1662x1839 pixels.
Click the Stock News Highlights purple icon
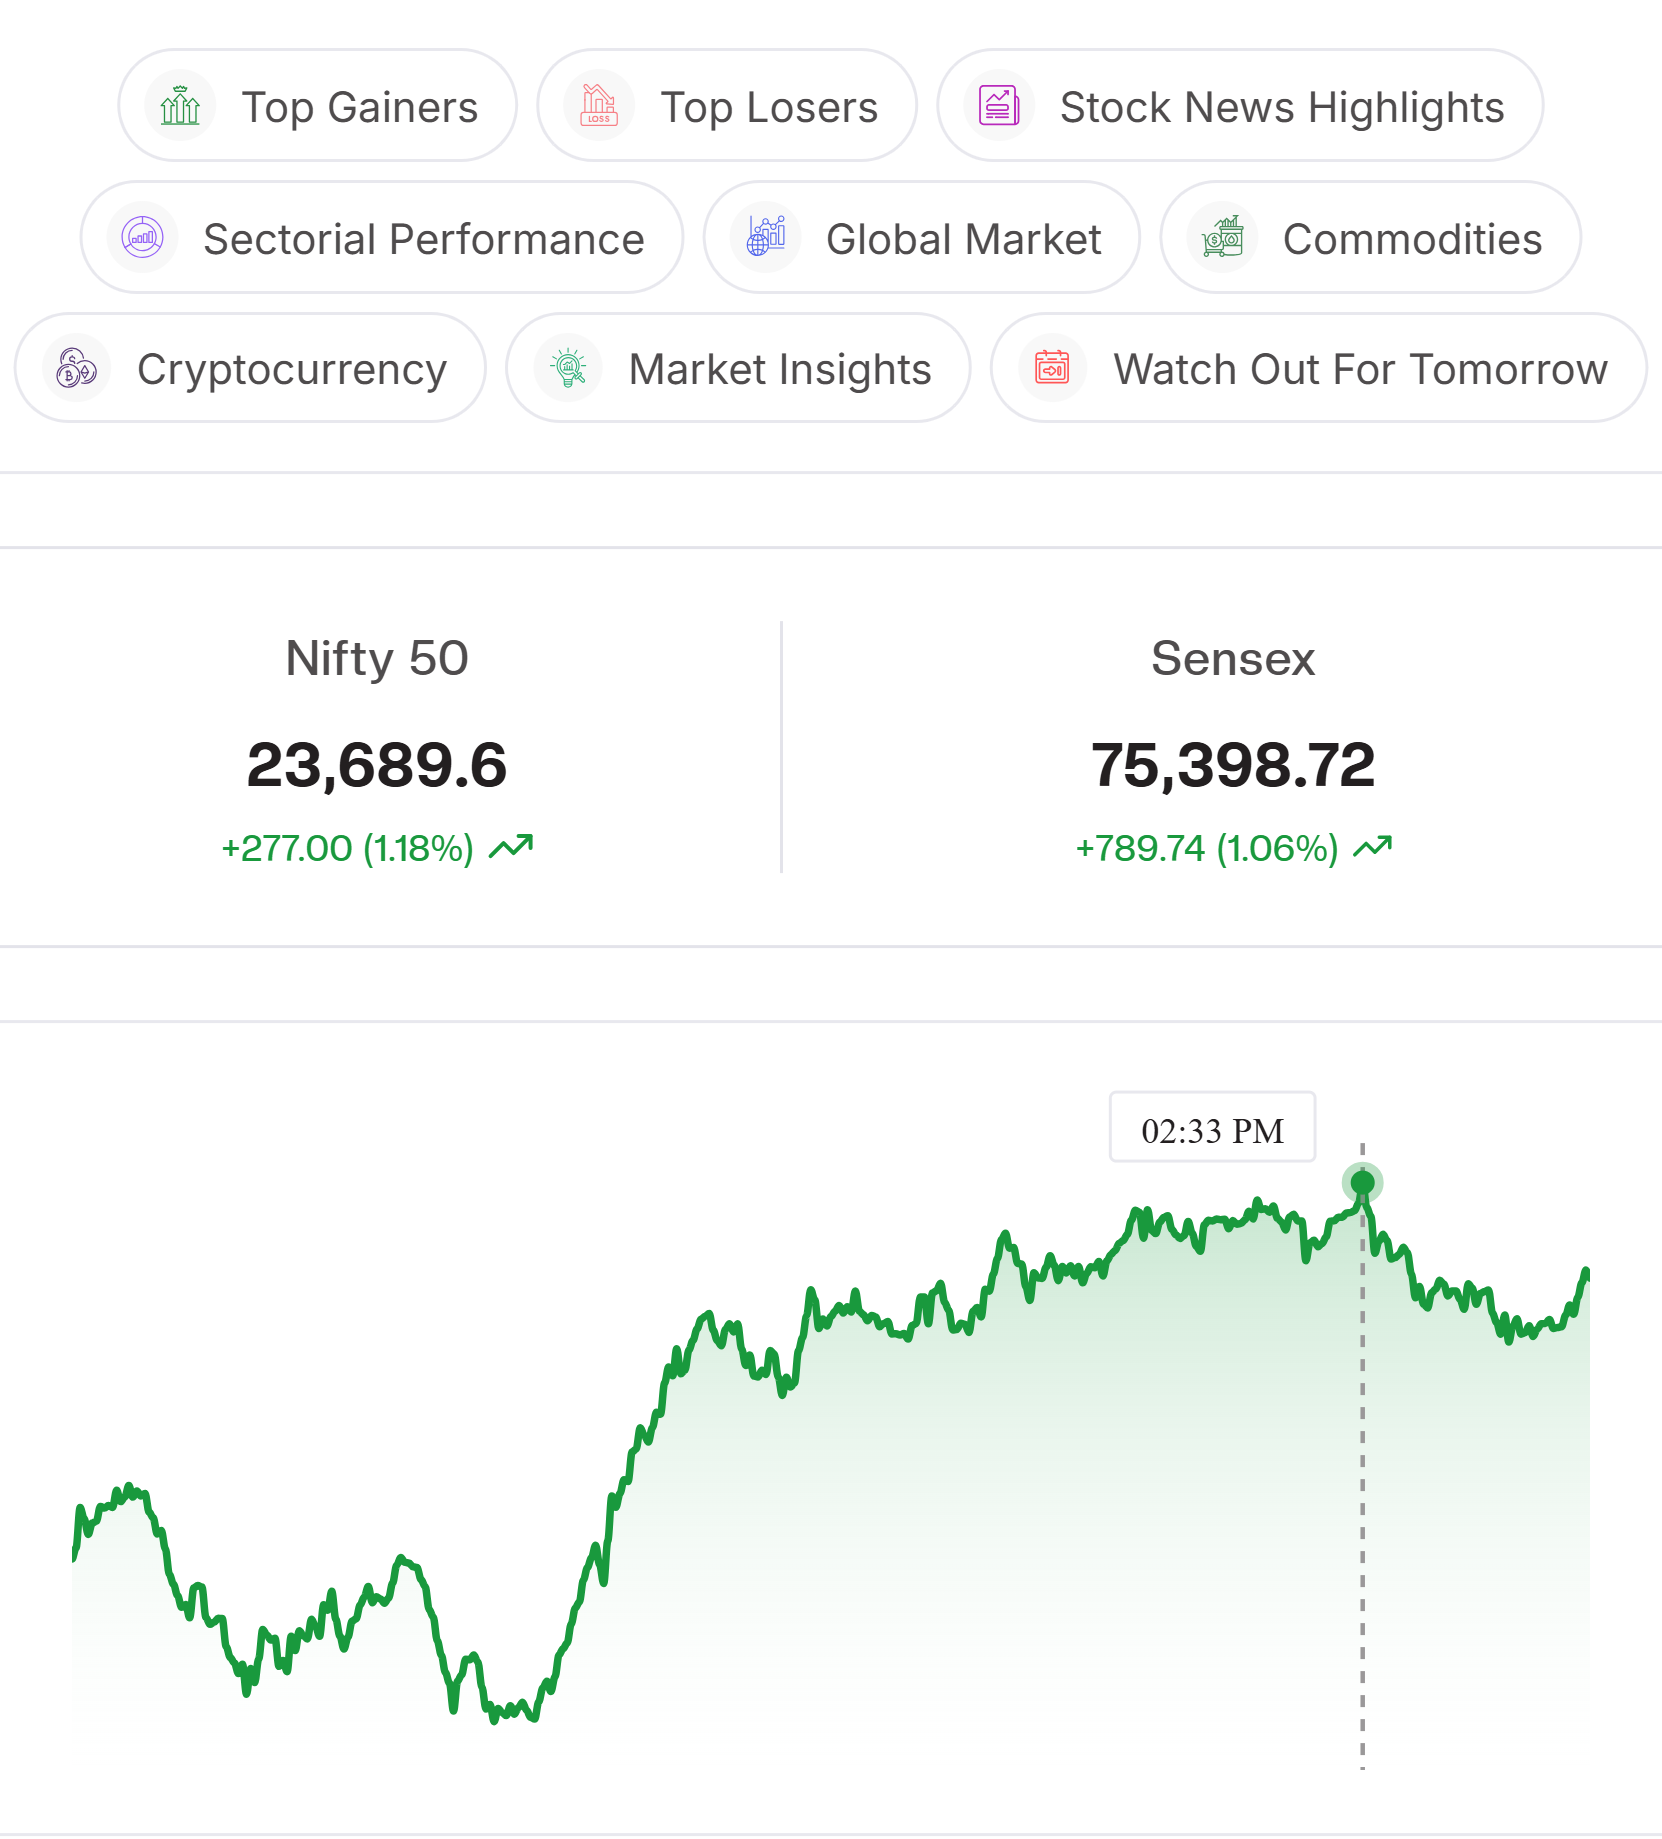(x=998, y=106)
